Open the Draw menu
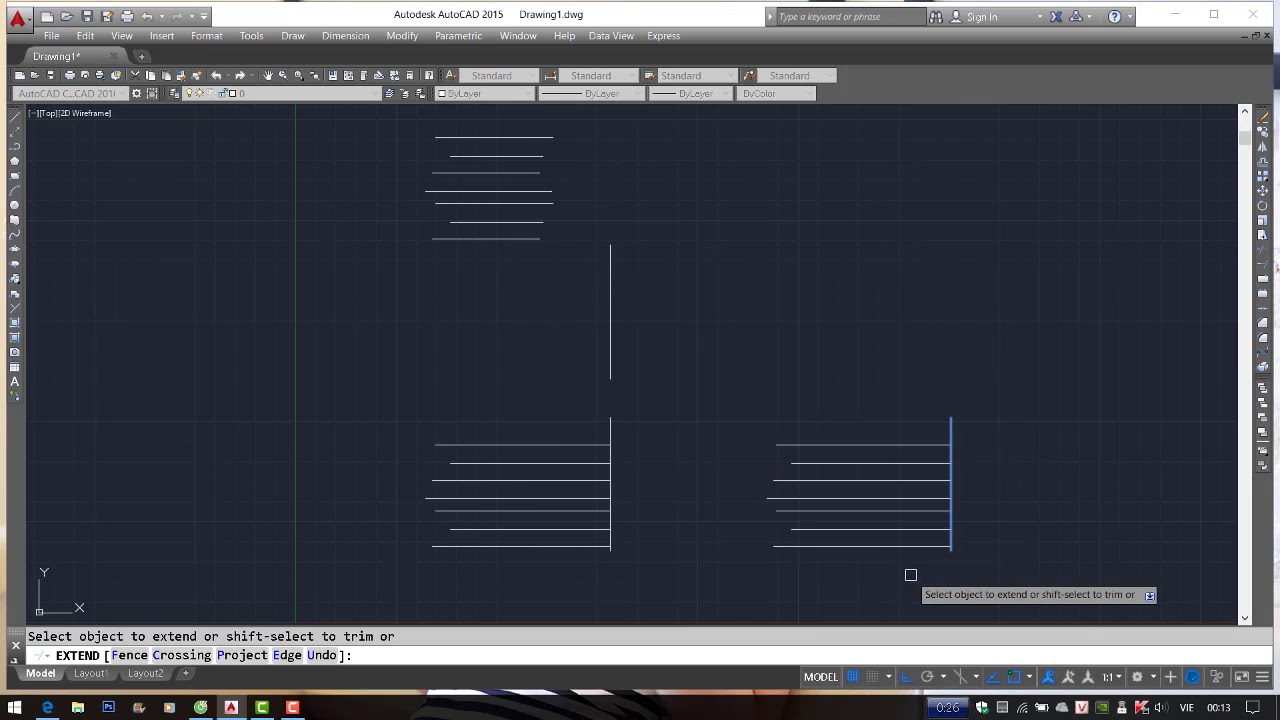This screenshot has width=1280, height=720. coord(293,36)
